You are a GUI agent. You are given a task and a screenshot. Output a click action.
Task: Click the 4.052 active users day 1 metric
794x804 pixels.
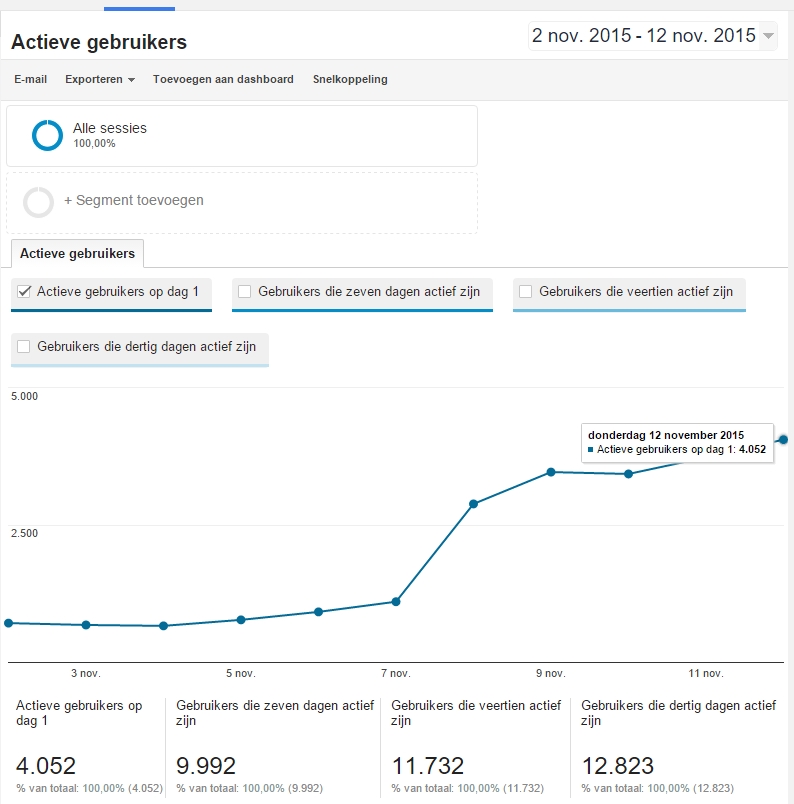click(x=46, y=766)
